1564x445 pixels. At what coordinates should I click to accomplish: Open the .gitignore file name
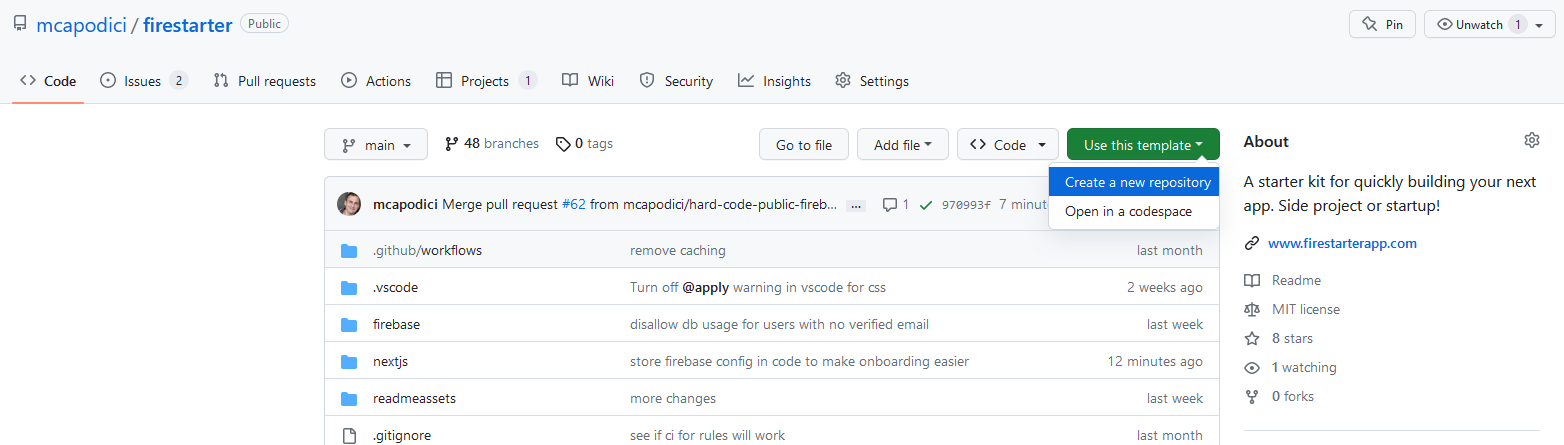click(x=401, y=435)
